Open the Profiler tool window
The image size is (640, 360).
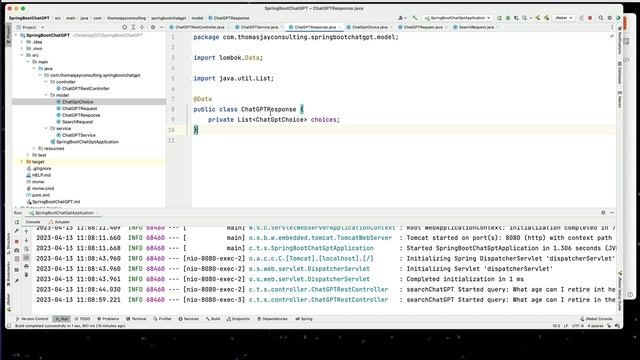tap(162, 319)
